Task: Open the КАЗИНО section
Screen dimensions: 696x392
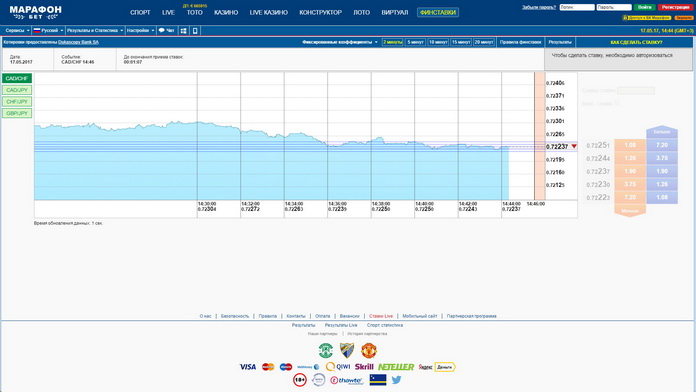Action: pyautogui.click(x=226, y=12)
